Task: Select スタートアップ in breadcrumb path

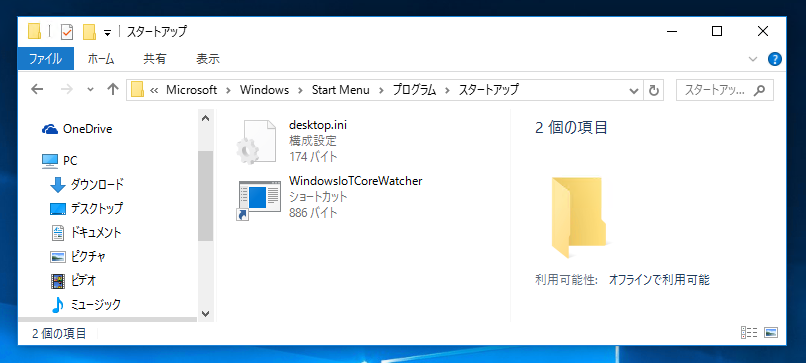Action: [488, 90]
